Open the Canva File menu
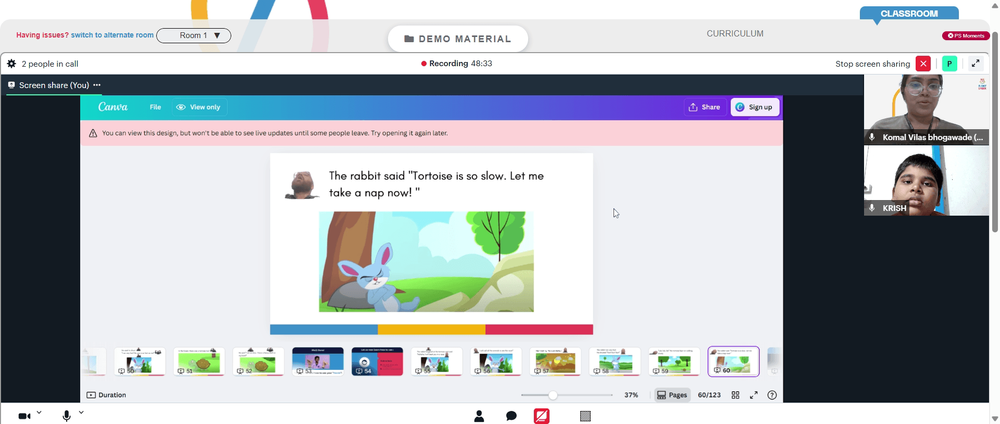The height and width of the screenshot is (424, 1000). [x=155, y=107]
